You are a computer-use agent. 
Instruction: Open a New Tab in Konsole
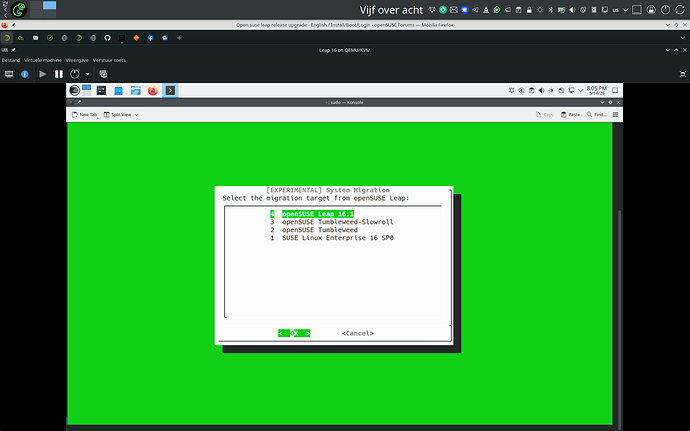(84, 114)
